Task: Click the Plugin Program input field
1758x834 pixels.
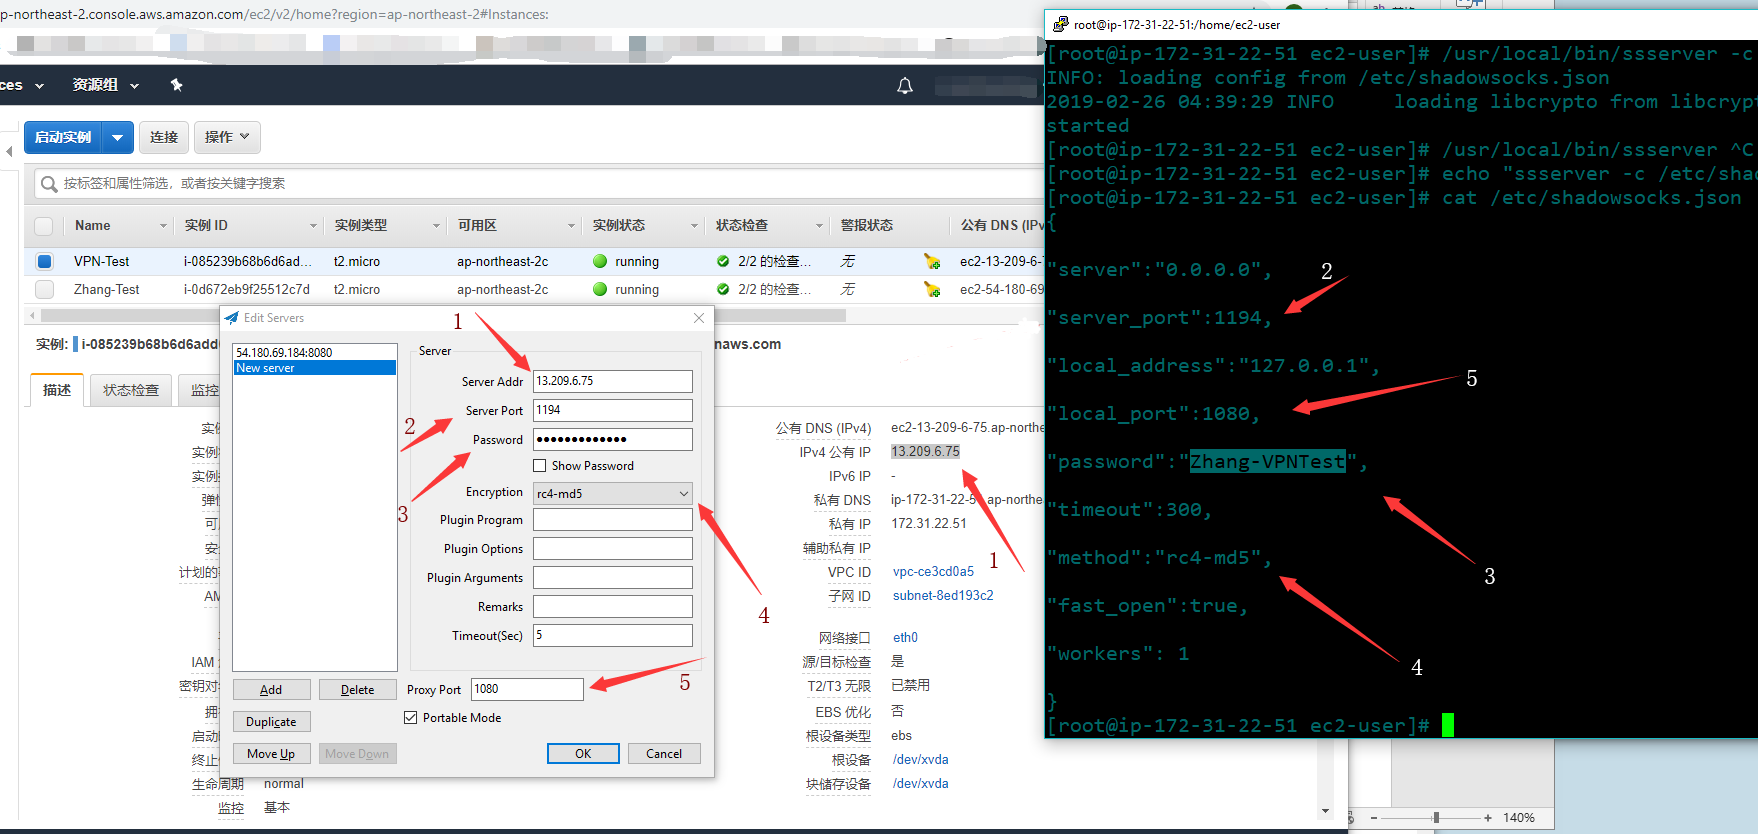Action: 612,519
